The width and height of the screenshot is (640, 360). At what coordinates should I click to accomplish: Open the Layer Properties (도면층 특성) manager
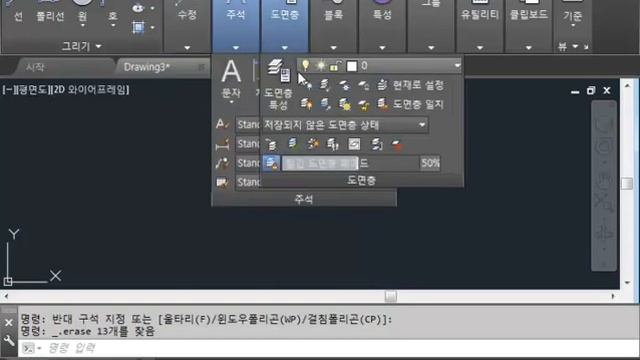(x=279, y=84)
